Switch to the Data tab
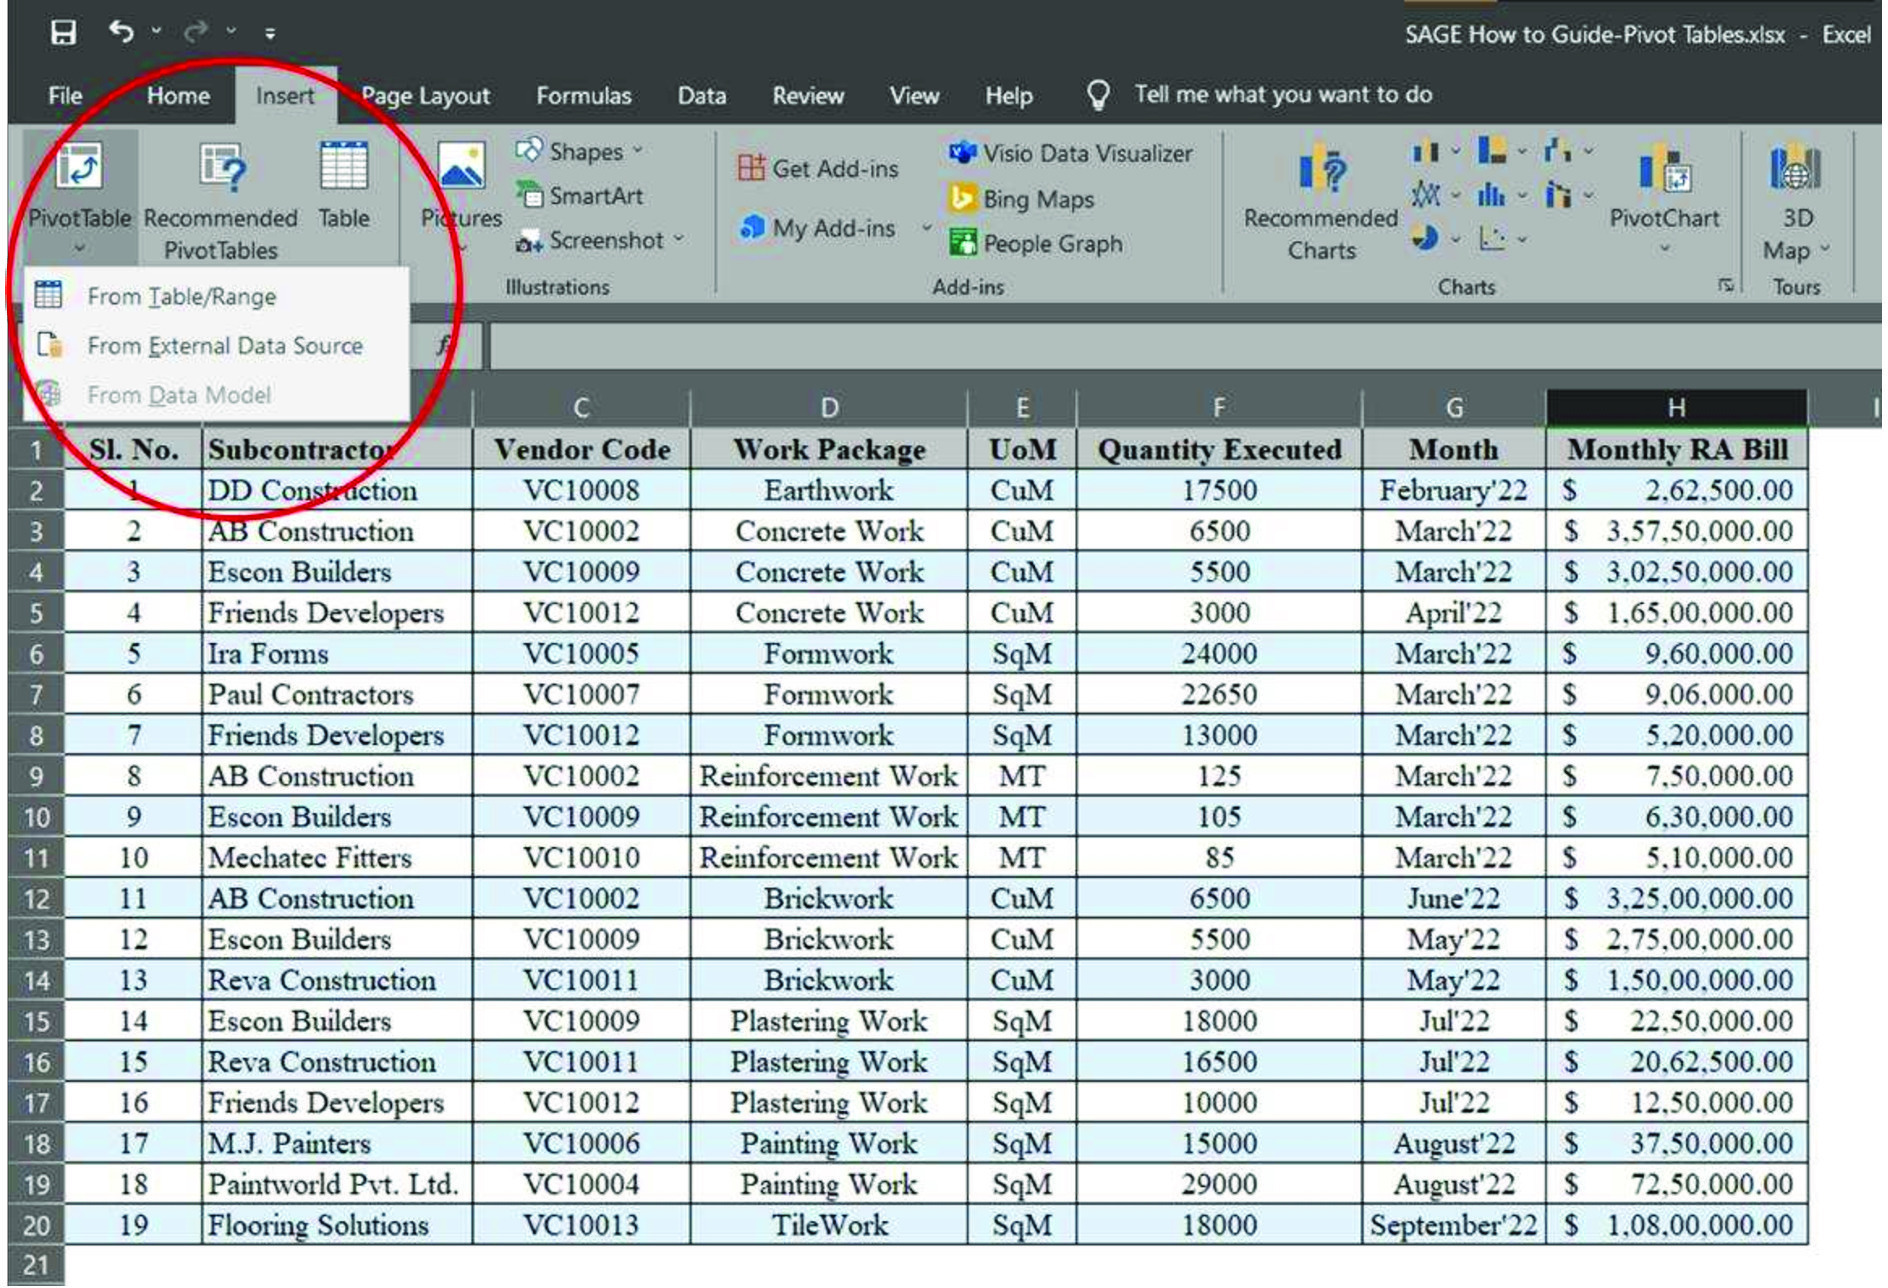 (x=701, y=96)
